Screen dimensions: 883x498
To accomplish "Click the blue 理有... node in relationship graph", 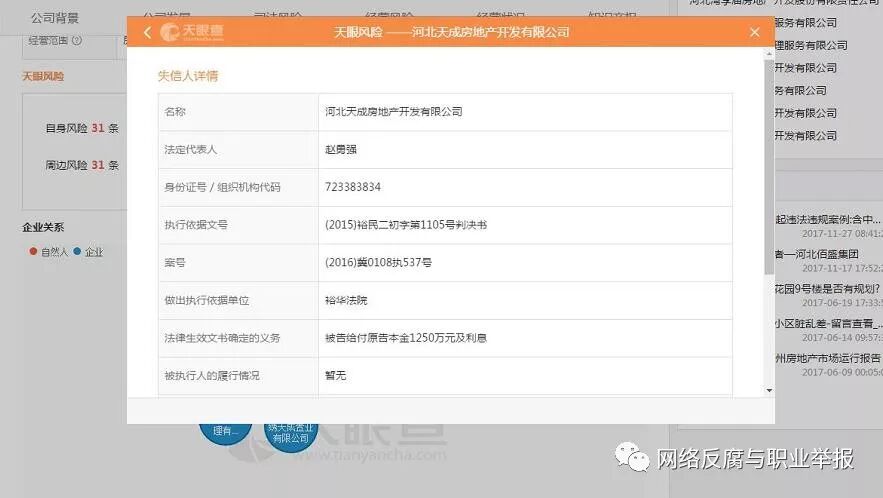I will [224, 432].
